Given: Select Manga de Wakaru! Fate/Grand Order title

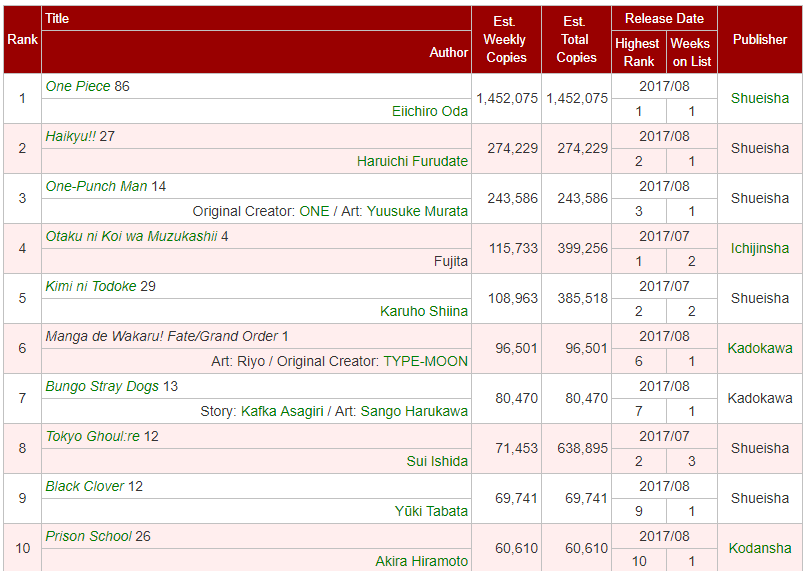Looking at the screenshot, I should pos(161,336).
